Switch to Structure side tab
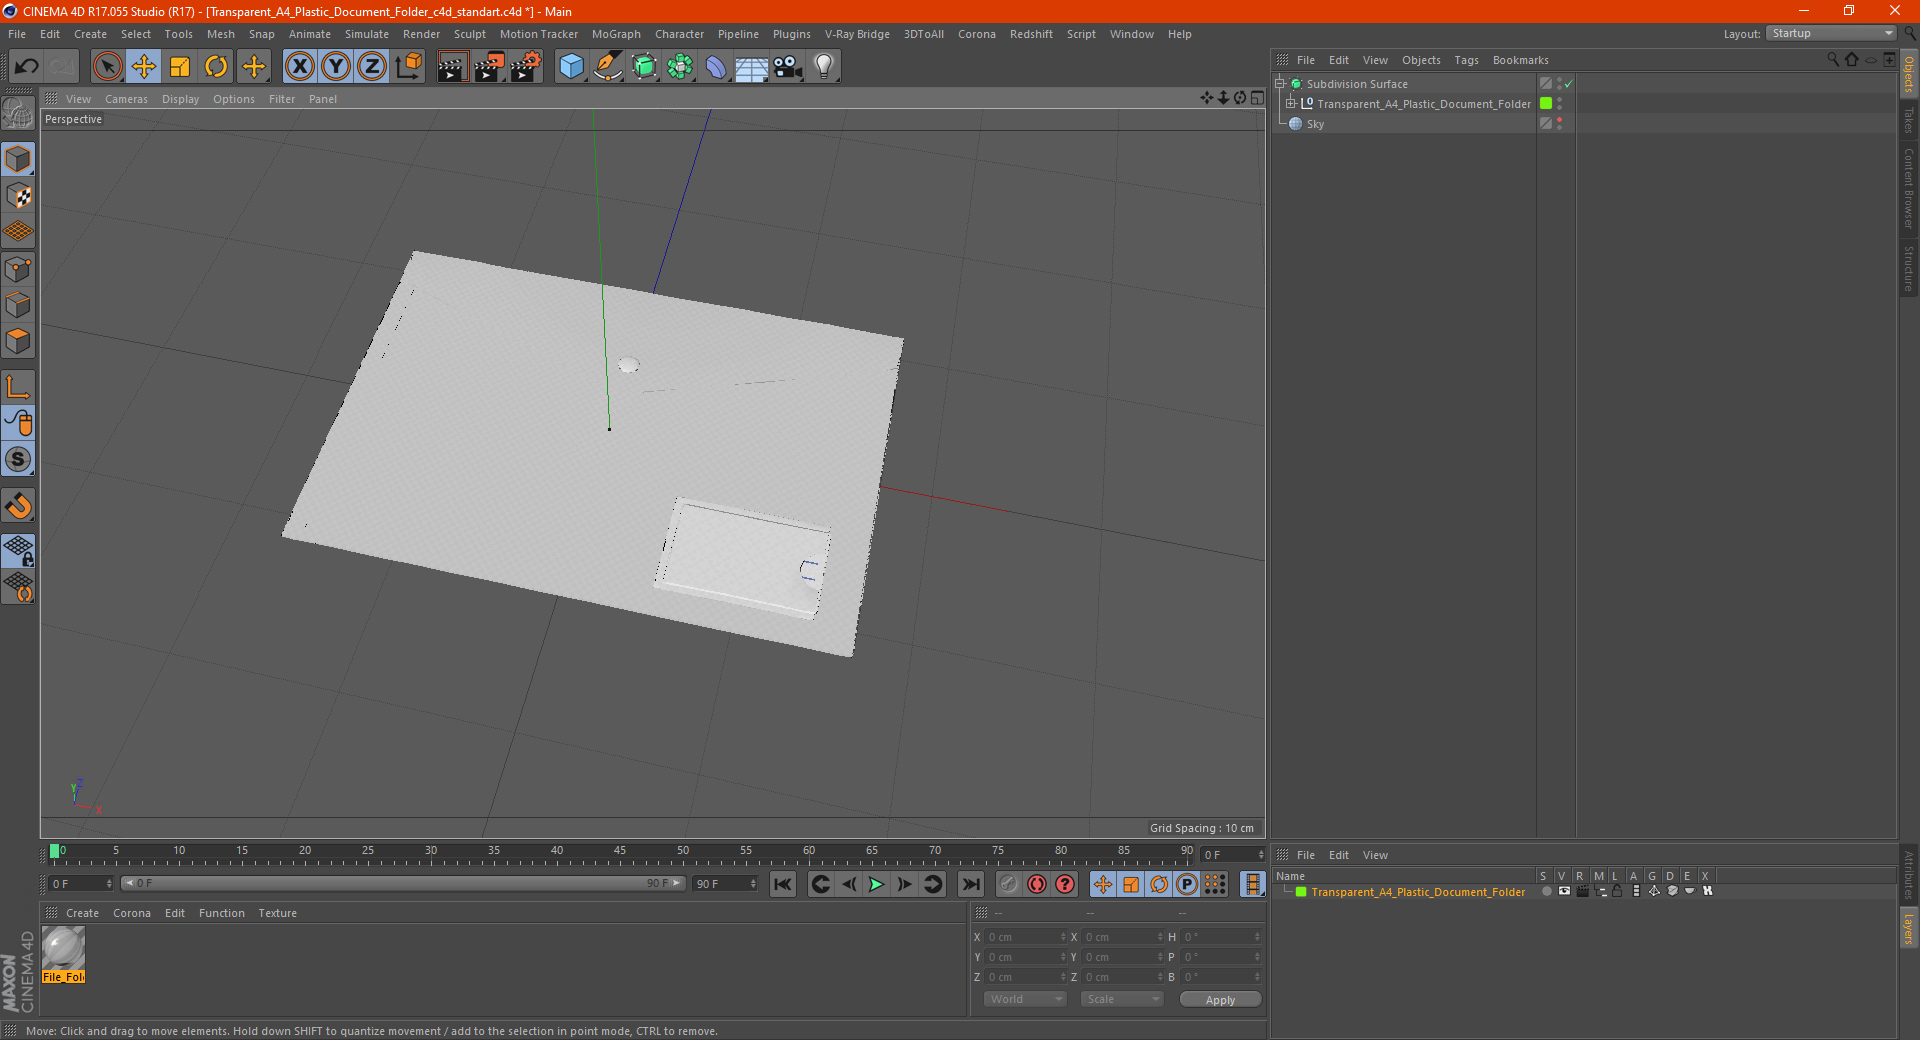 [x=1909, y=268]
